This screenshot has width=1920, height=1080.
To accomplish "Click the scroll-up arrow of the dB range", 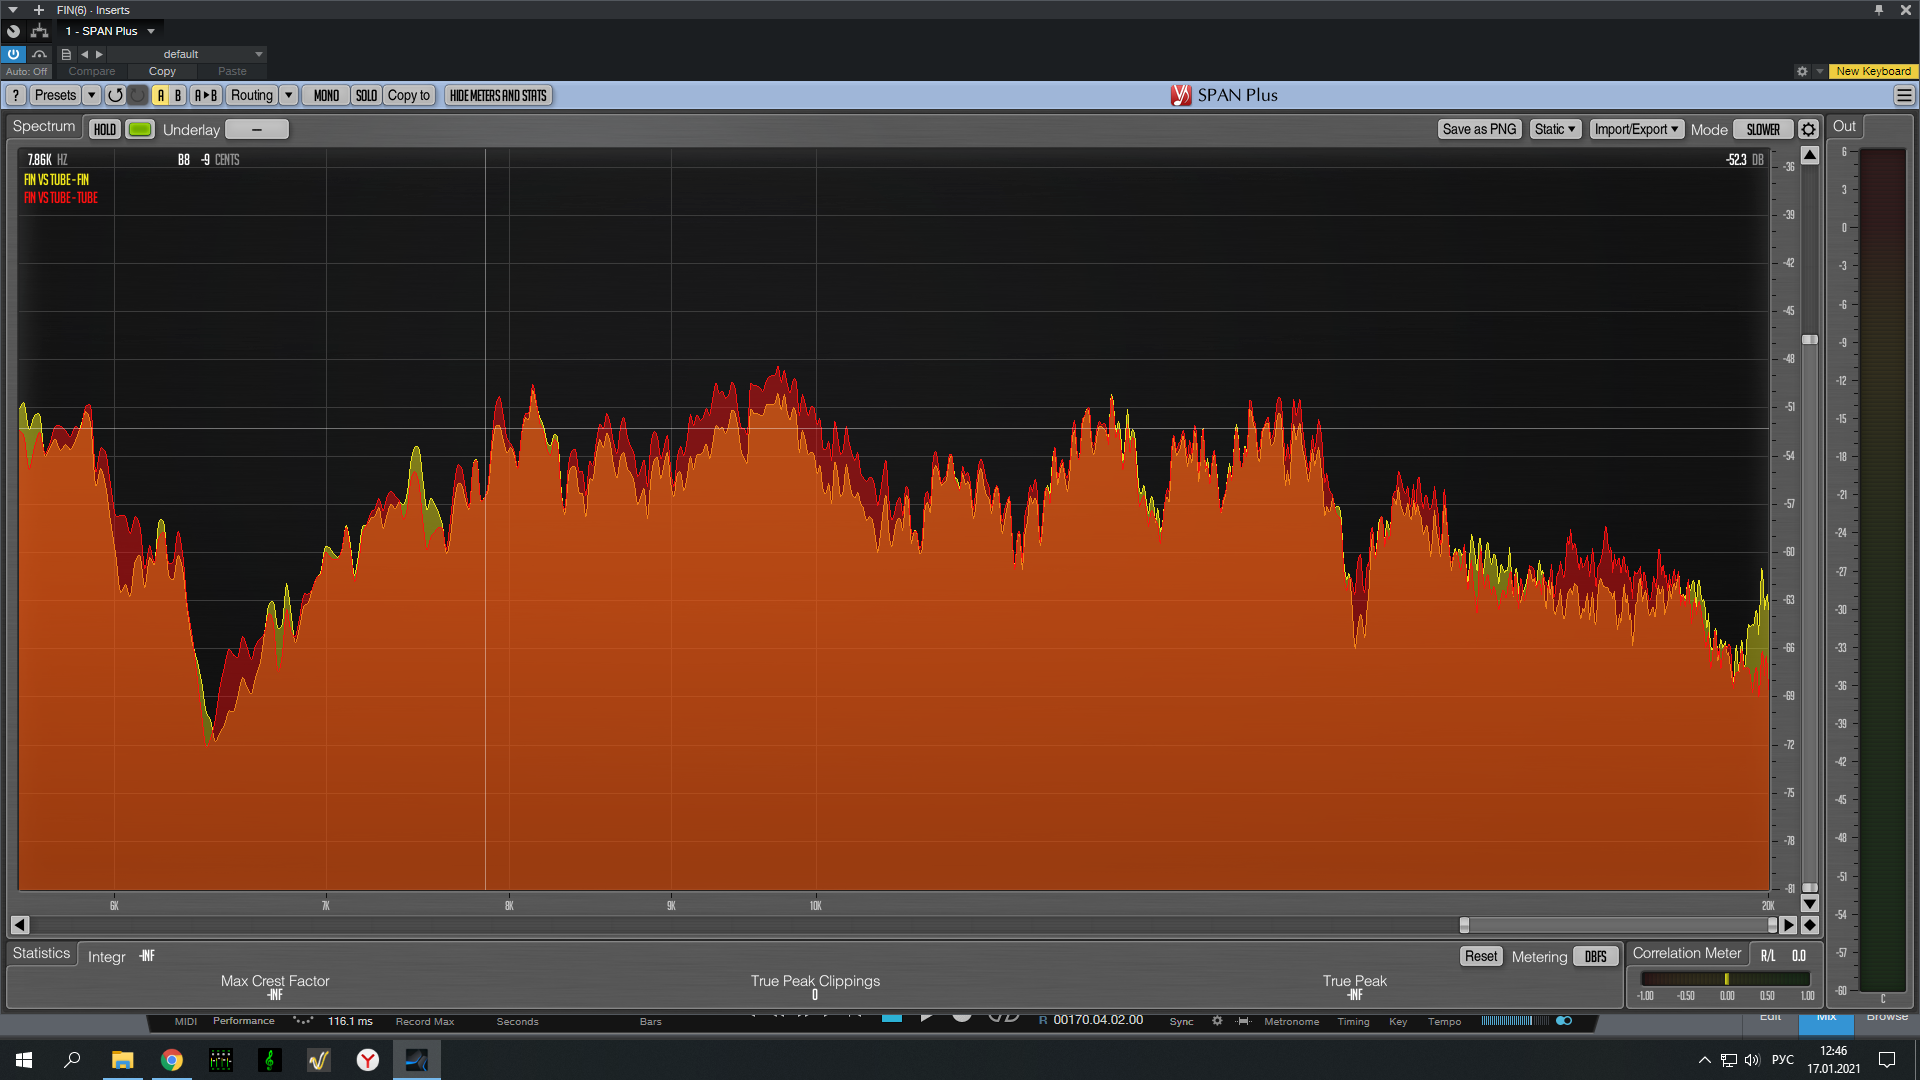I will coord(1810,155).
